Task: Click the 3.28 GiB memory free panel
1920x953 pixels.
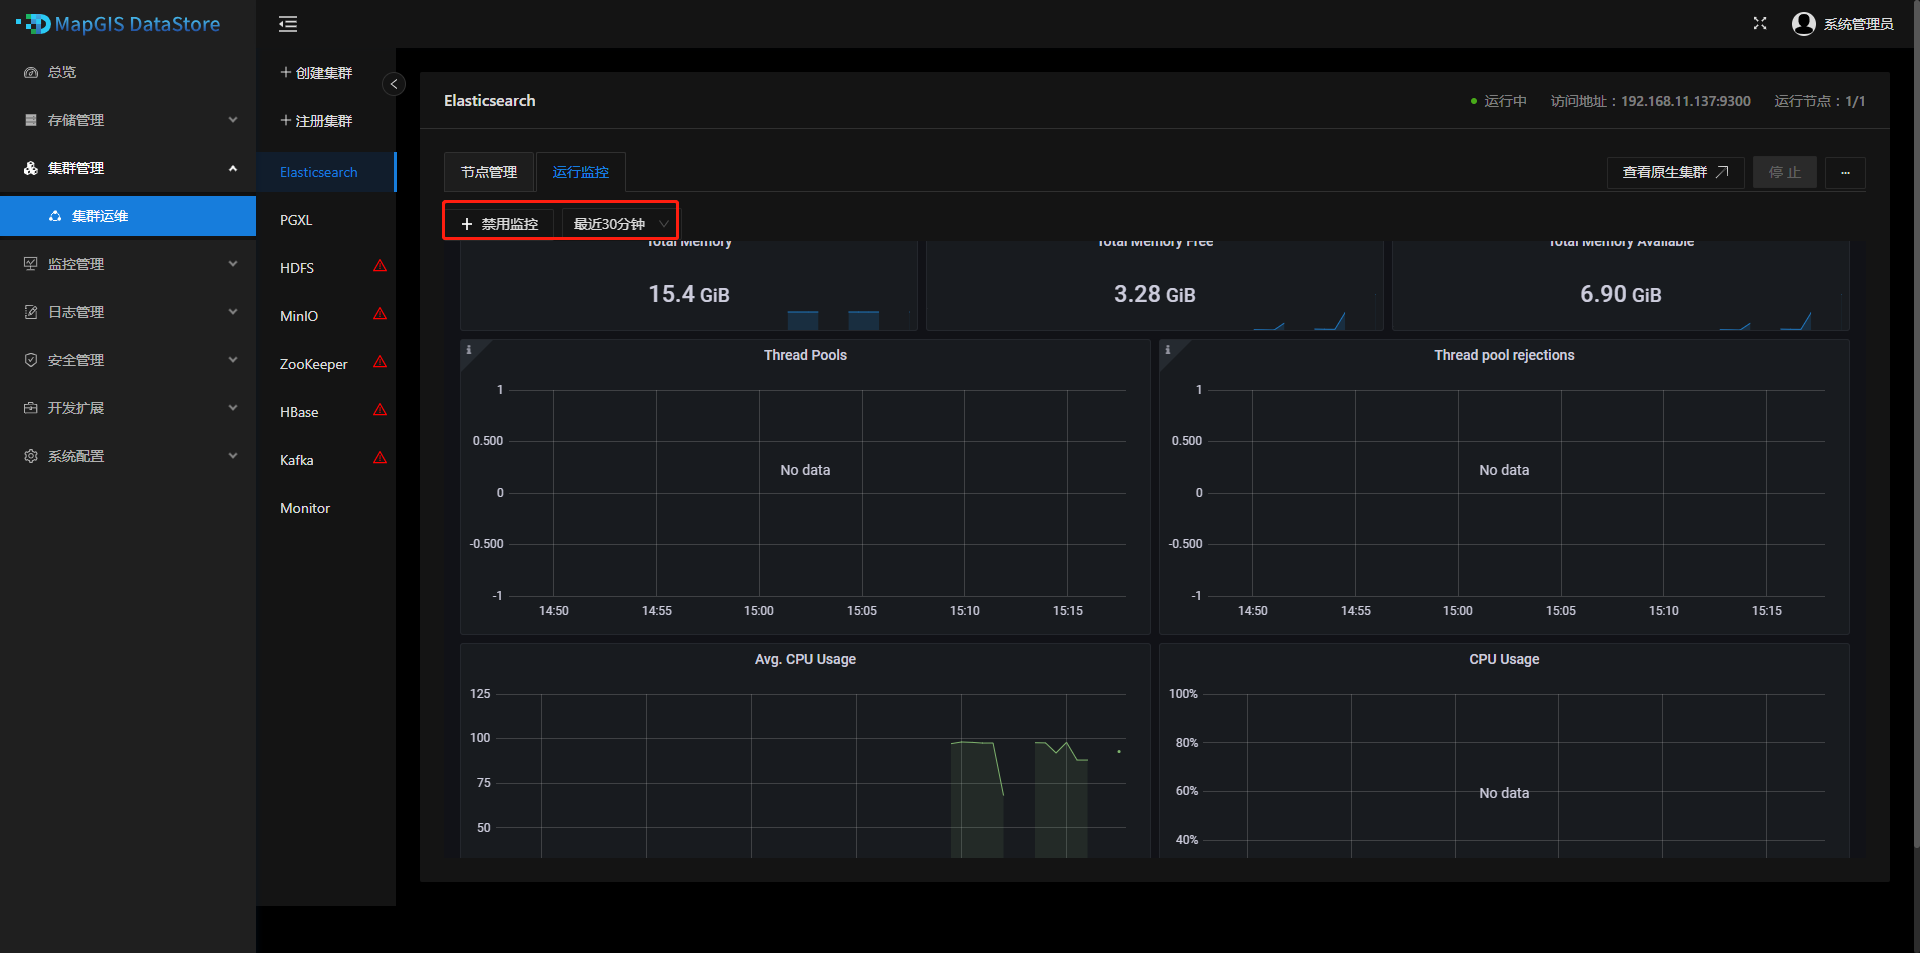Action: click(1155, 285)
